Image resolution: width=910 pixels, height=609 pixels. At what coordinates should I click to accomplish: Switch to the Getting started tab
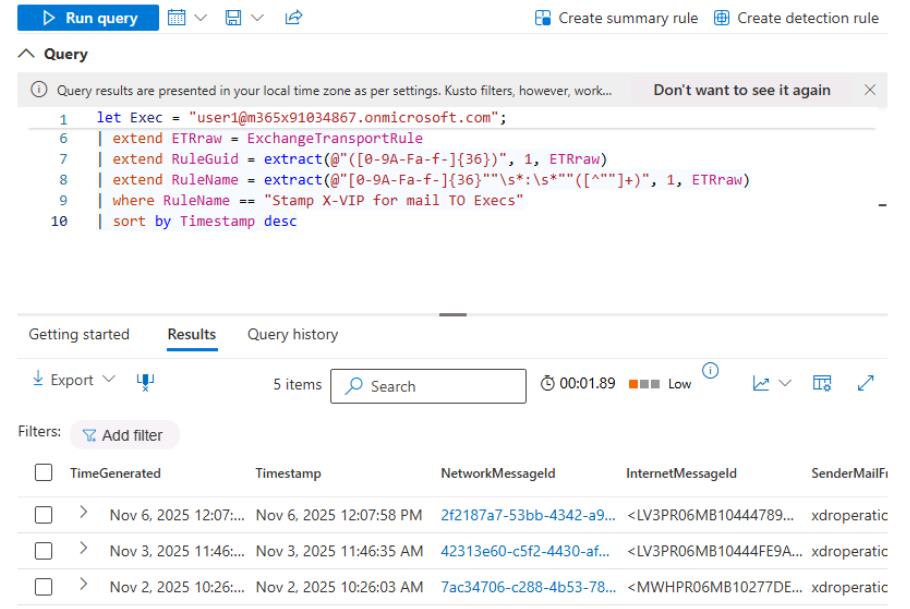(78, 334)
